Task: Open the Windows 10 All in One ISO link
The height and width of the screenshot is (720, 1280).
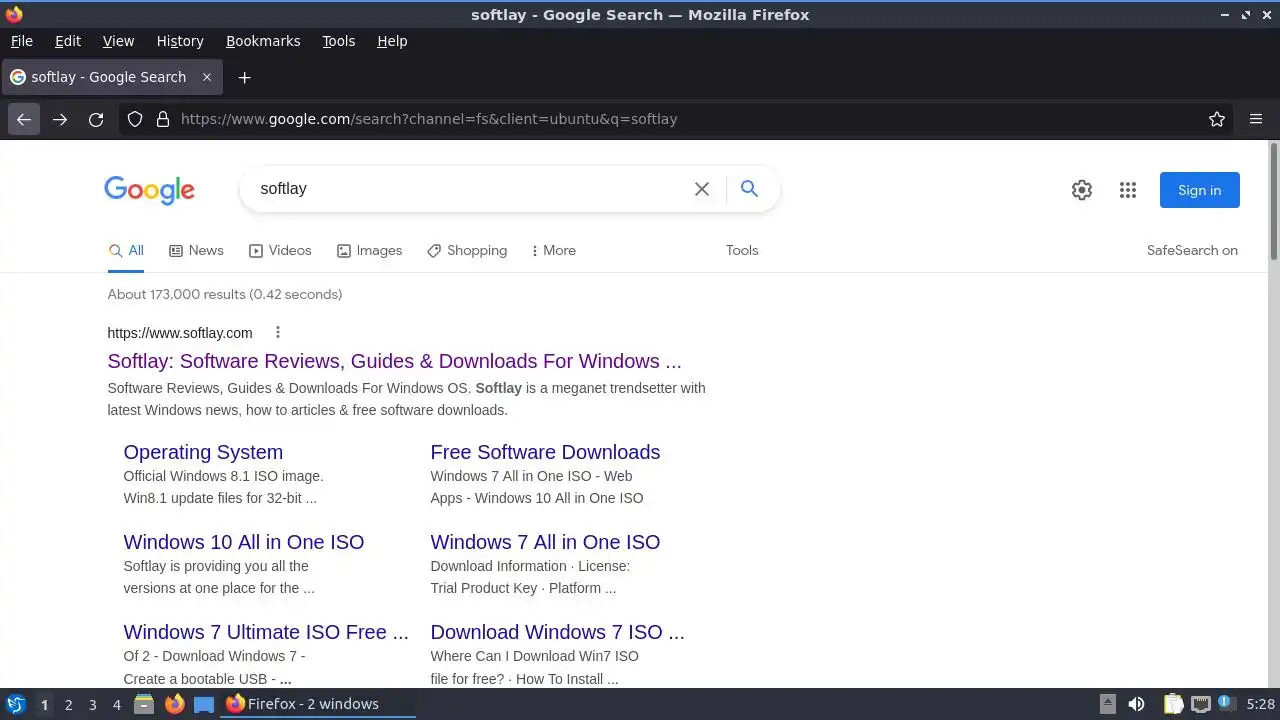Action: [x=244, y=542]
